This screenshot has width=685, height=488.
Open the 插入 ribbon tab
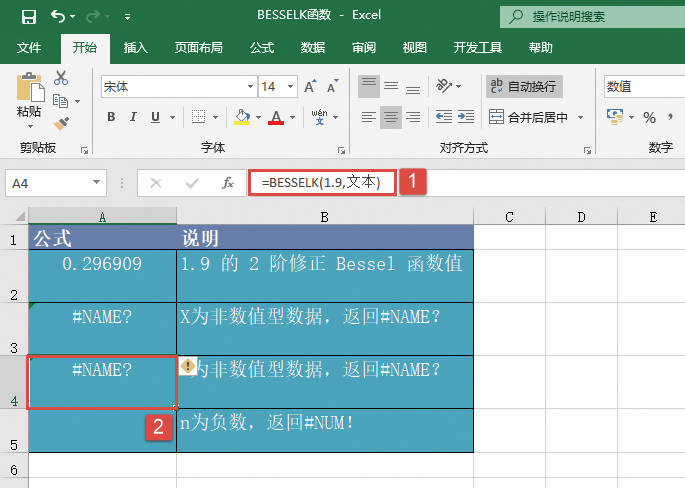[x=135, y=48]
